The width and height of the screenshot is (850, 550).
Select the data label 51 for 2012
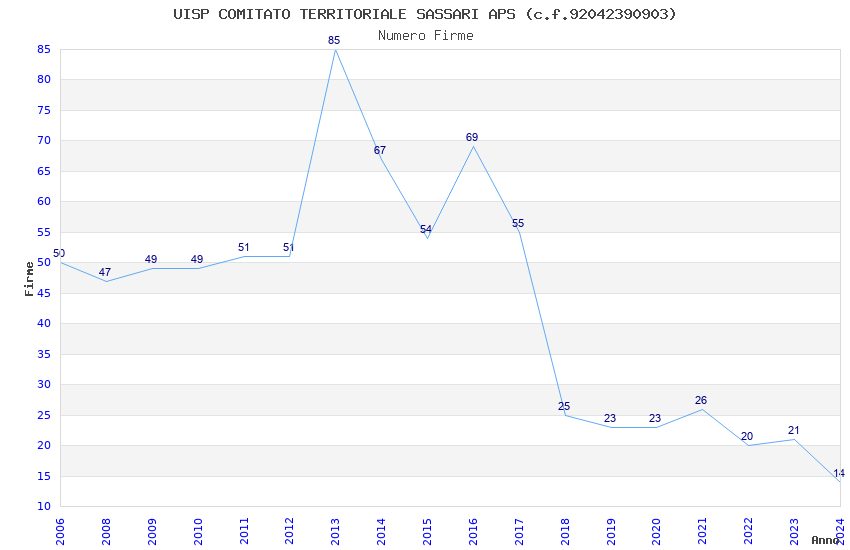[288, 248]
